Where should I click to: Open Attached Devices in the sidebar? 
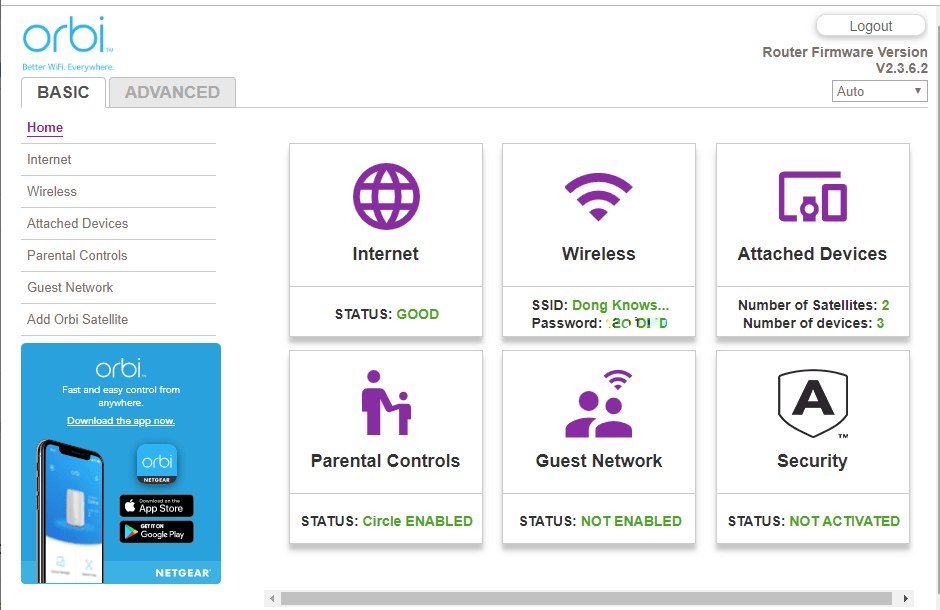[x=77, y=224]
